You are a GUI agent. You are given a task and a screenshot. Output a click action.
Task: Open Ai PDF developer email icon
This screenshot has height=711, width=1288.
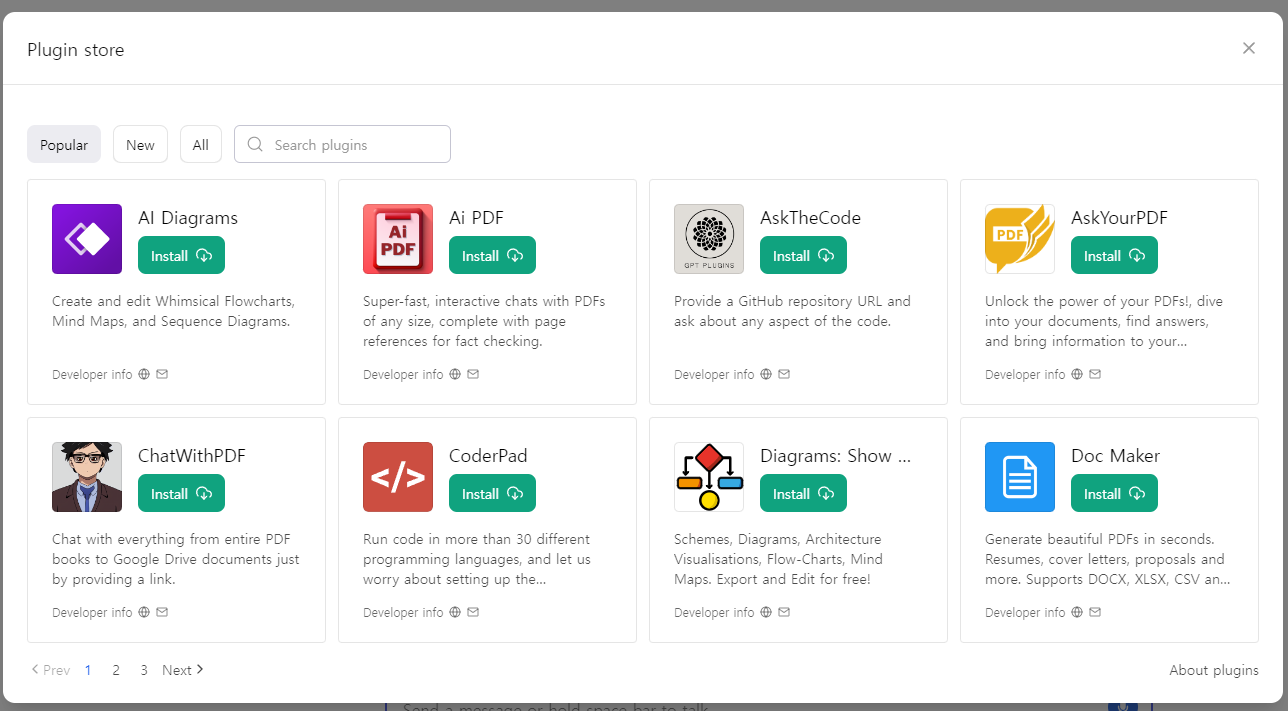click(473, 374)
